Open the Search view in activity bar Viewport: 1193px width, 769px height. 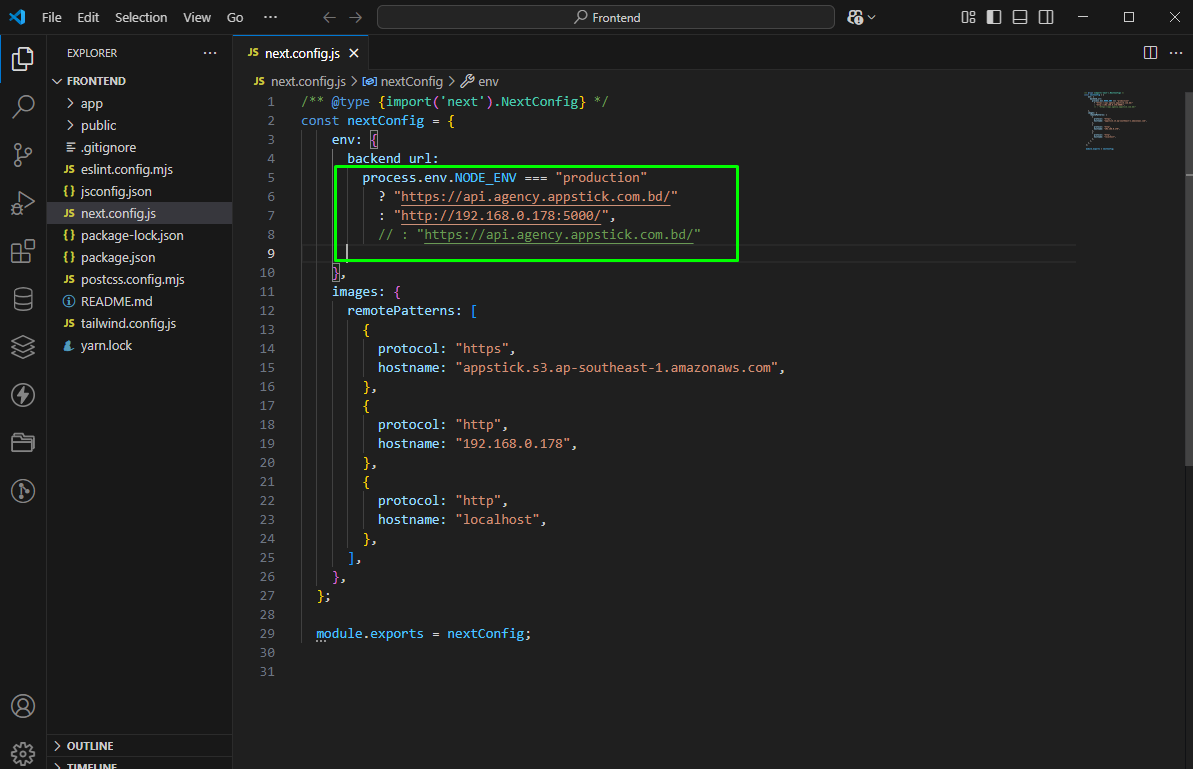23,106
